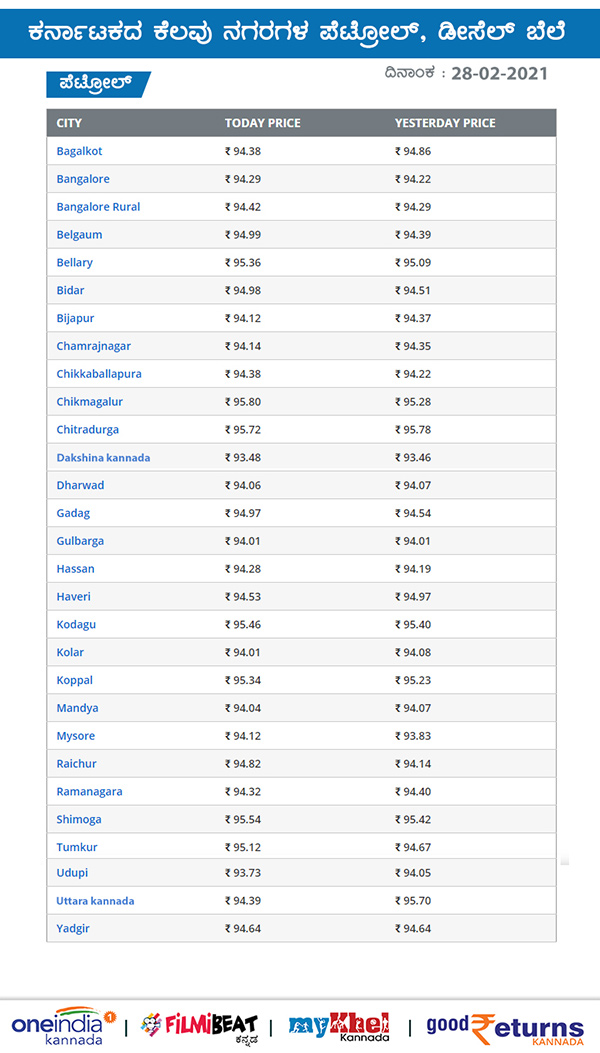Open the Oneindia Kannada logo

(63, 1025)
